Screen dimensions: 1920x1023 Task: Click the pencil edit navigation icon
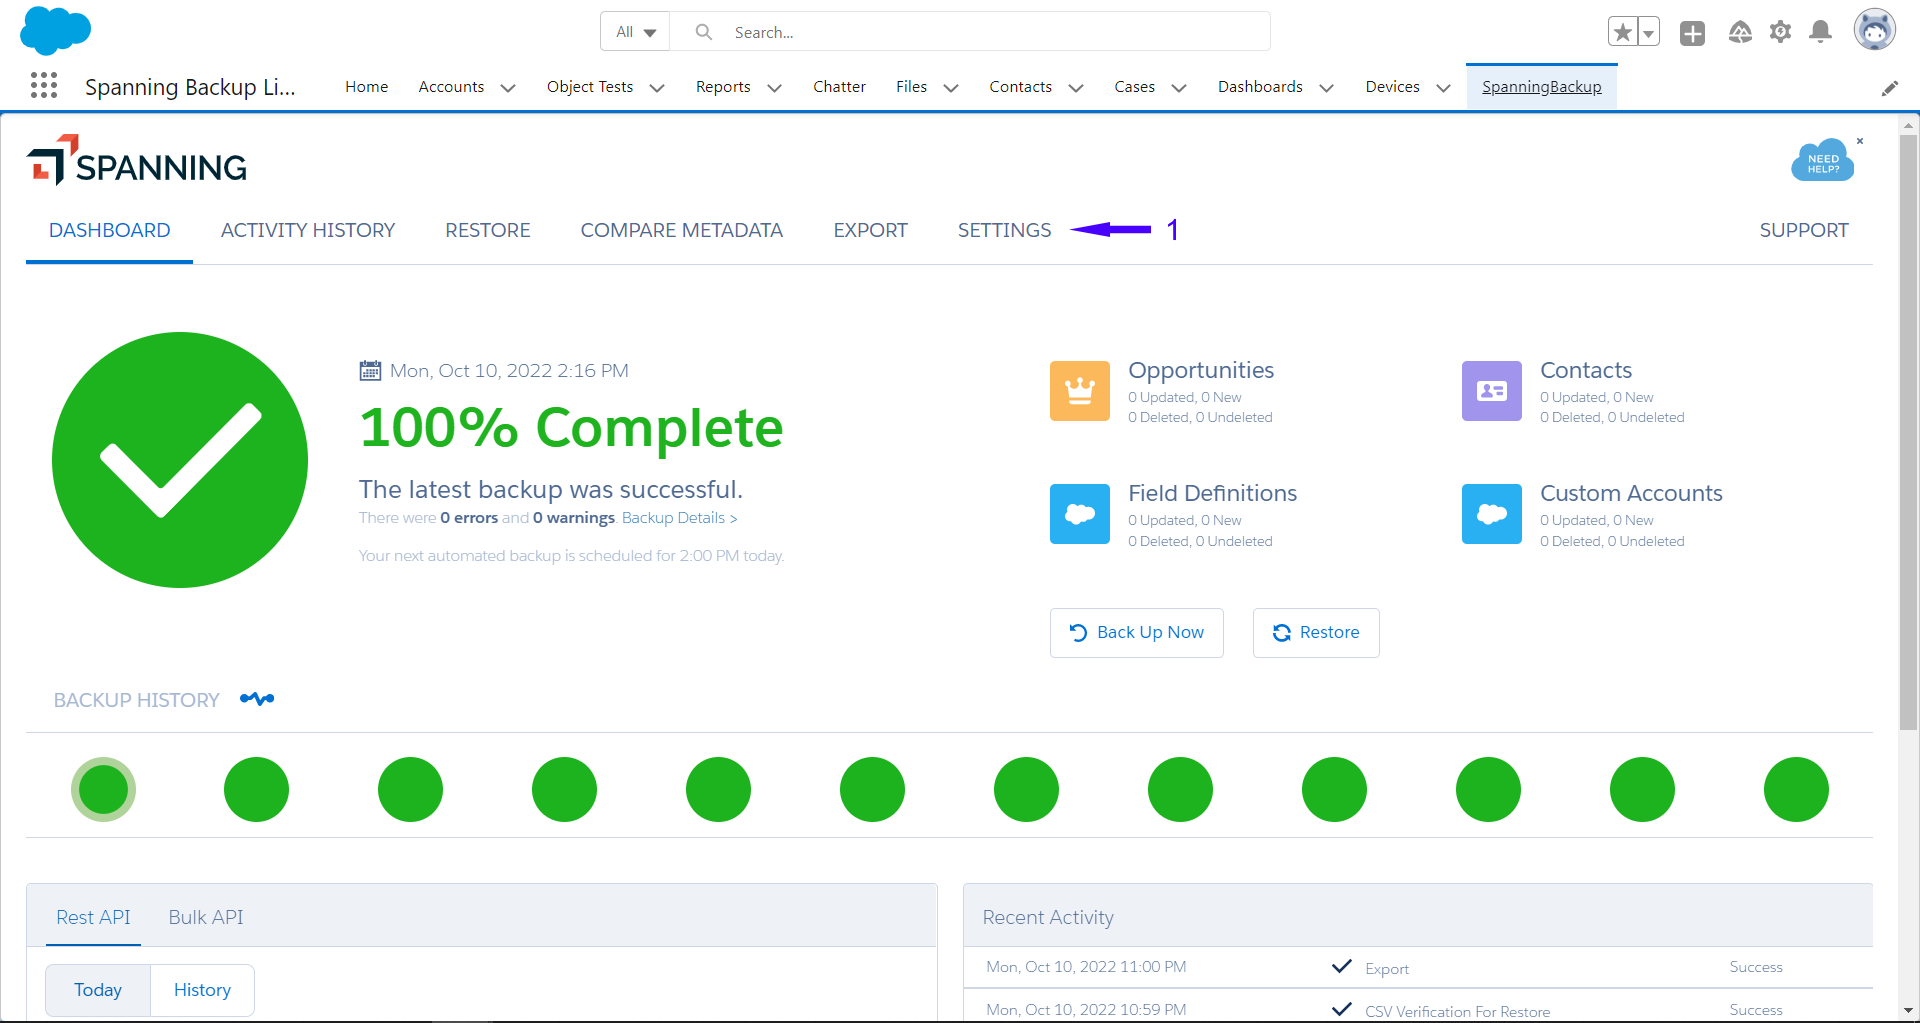[x=1890, y=88]
